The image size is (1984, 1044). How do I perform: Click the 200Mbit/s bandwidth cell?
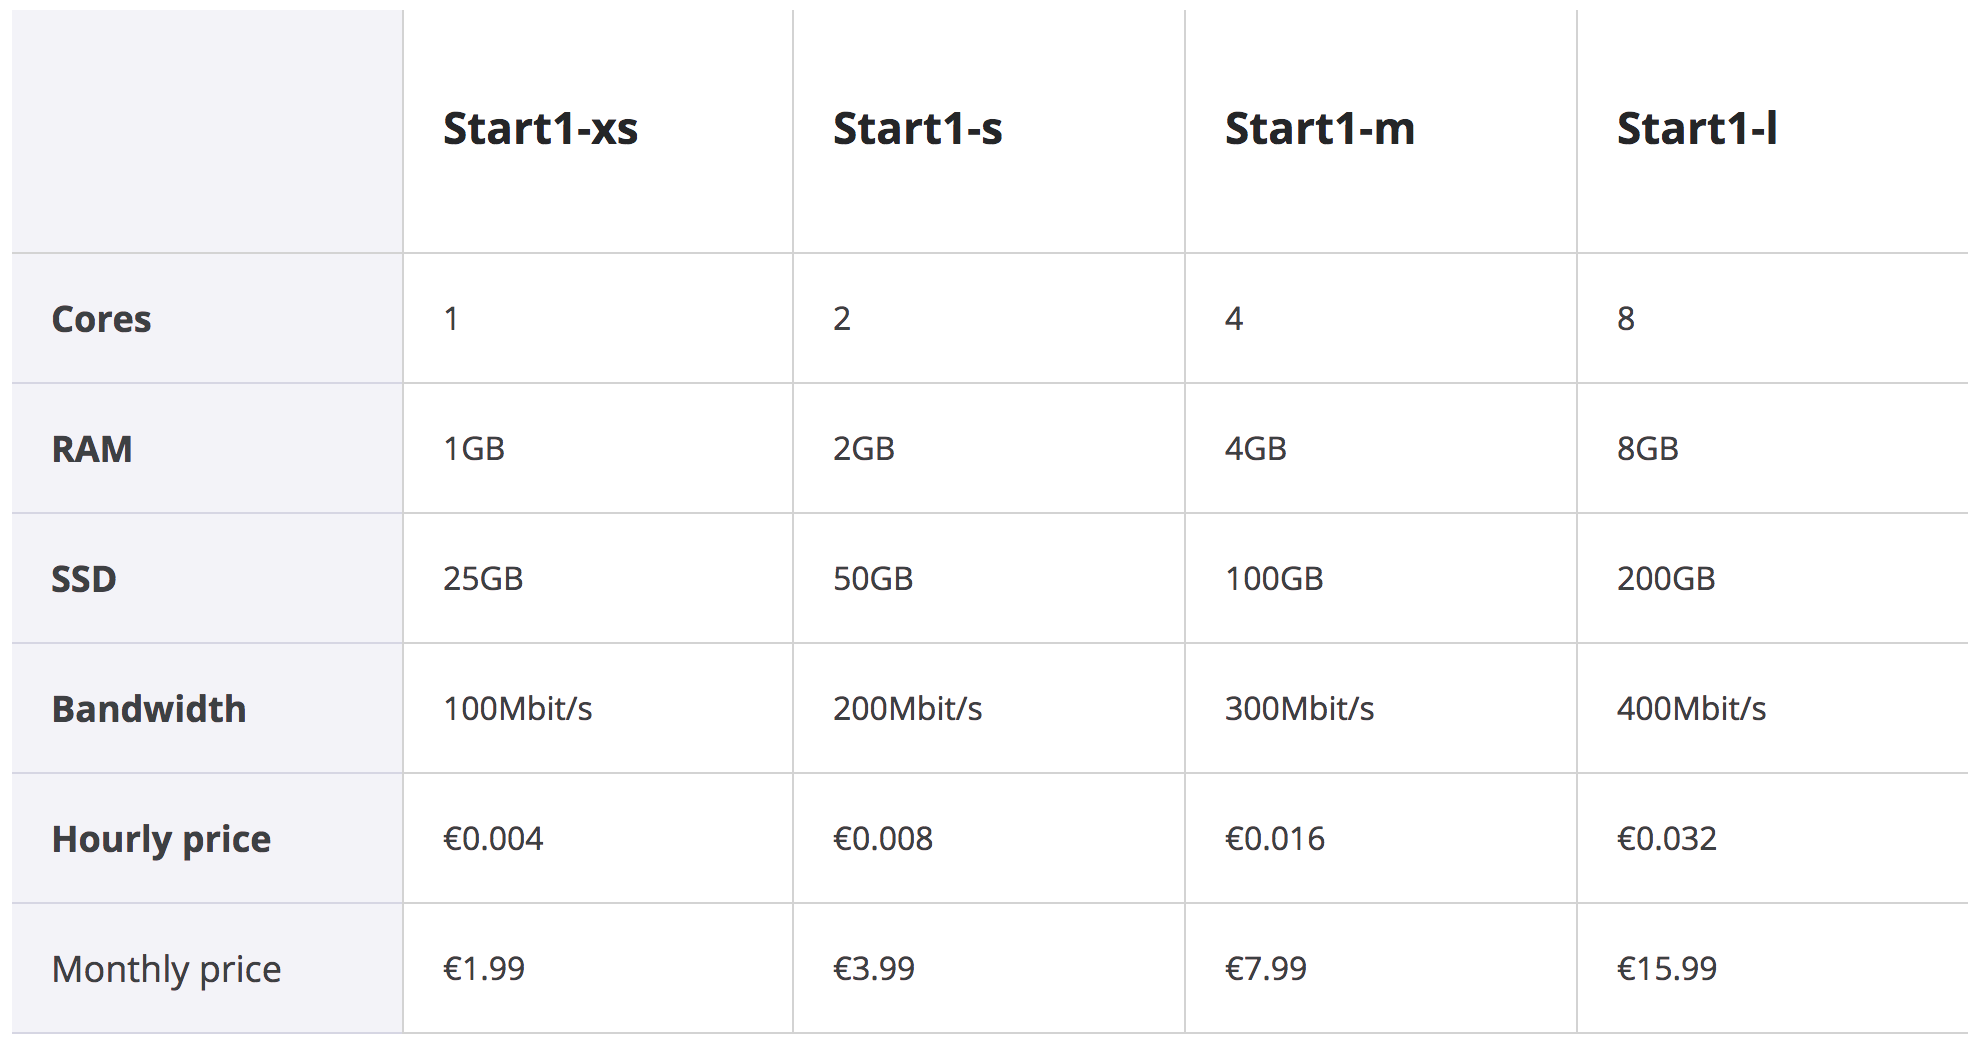tap(907, 709)
